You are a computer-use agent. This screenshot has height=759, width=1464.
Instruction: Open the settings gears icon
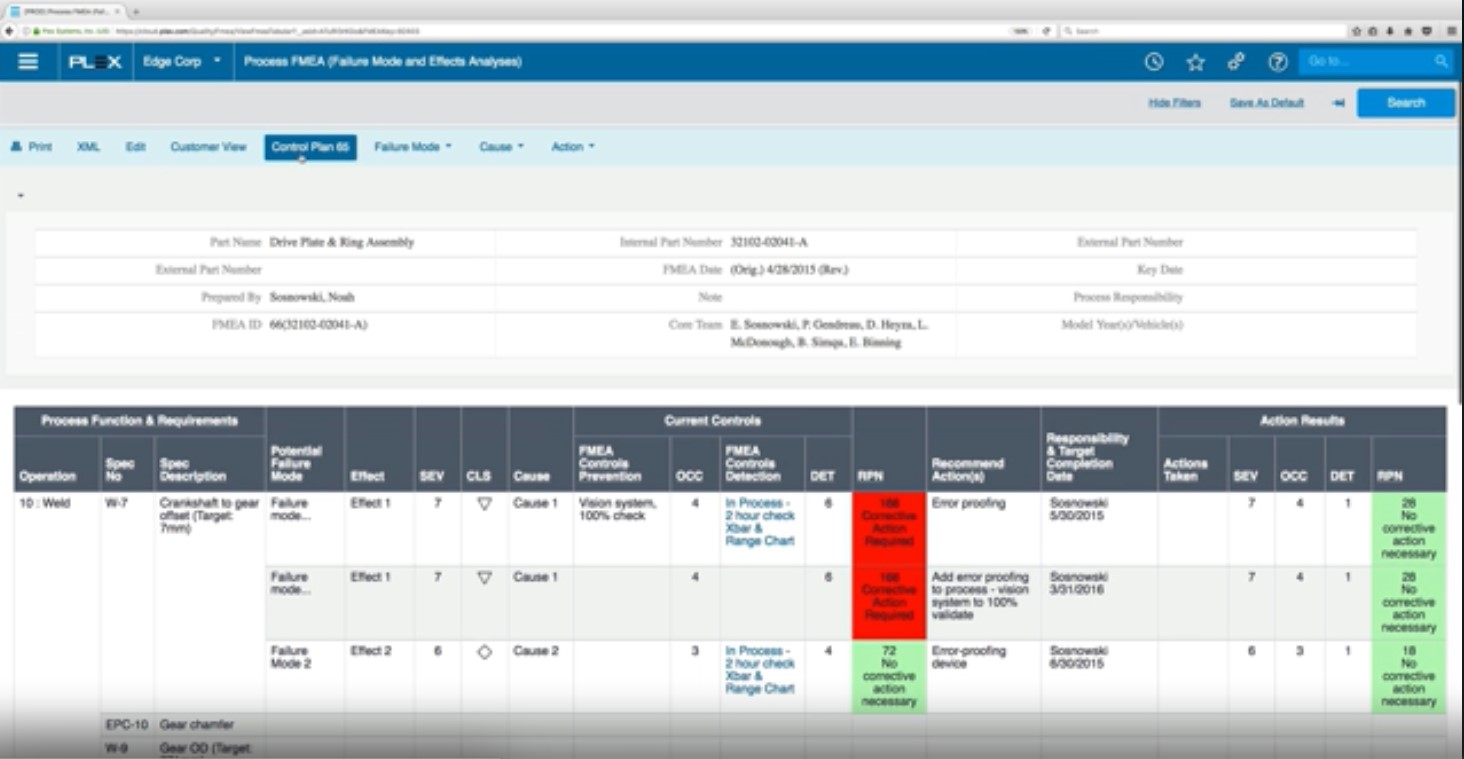click(x=1234, y=62)
